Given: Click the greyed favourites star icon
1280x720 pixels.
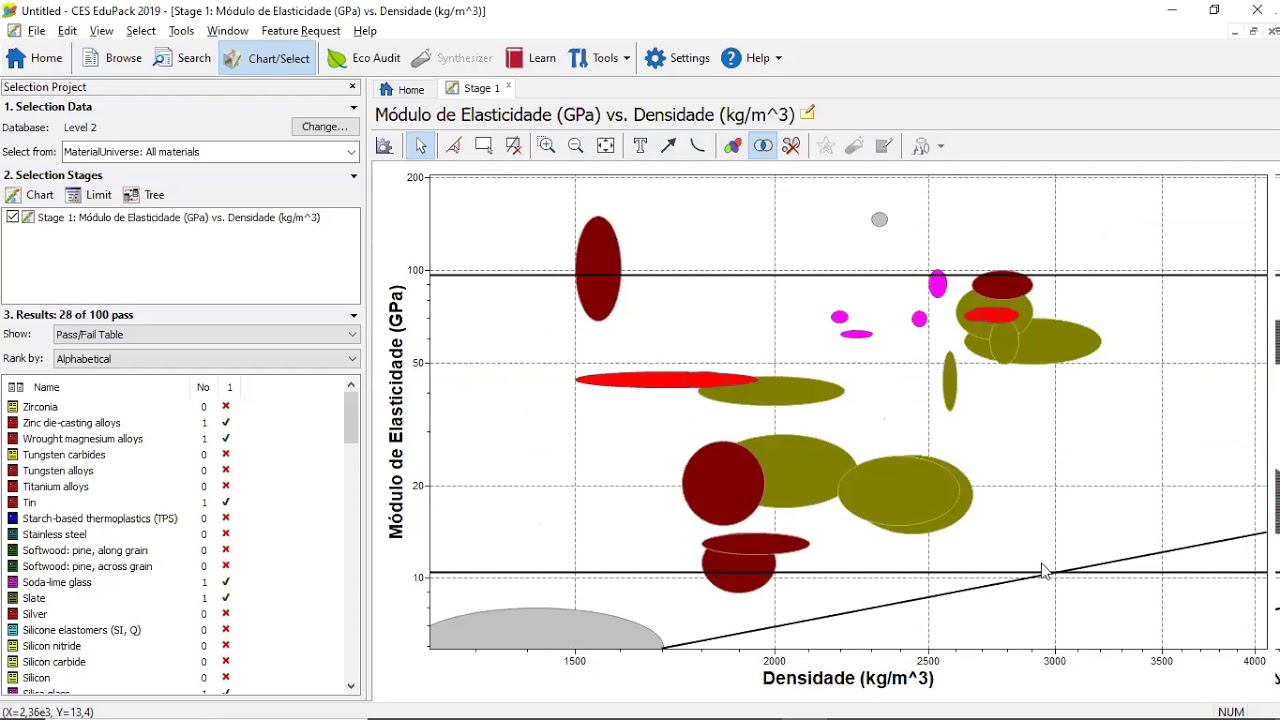Looking at the screenshot, I should [x=825, y=146].
